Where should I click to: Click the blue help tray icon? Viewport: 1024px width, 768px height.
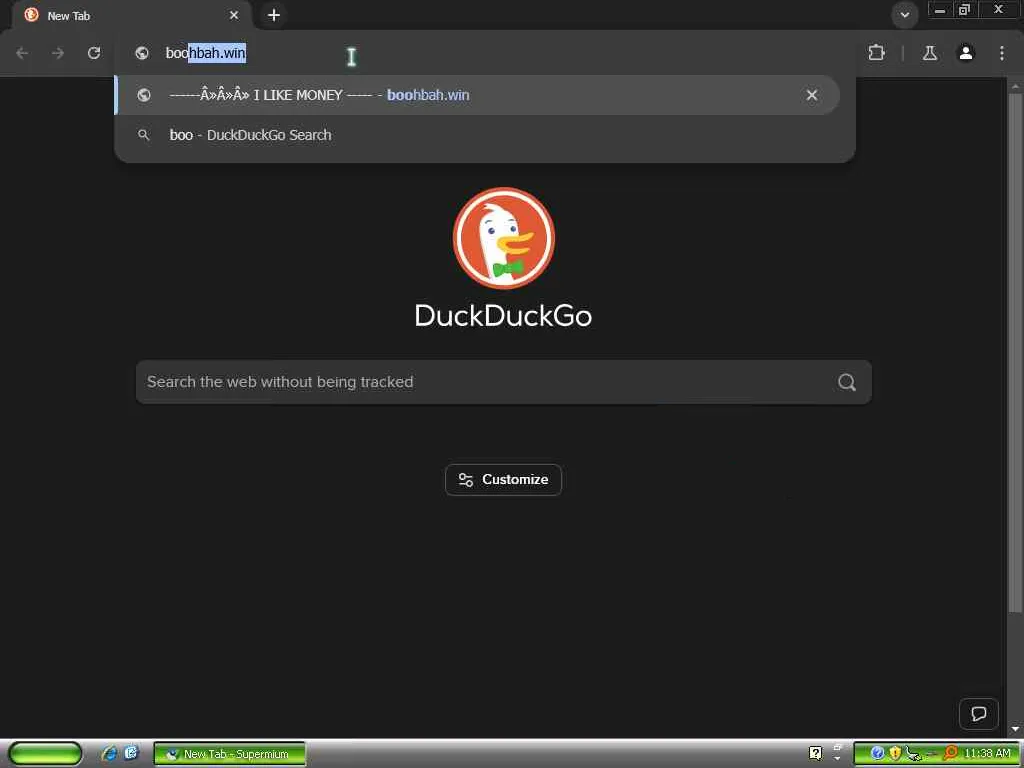tap(877, 754)
